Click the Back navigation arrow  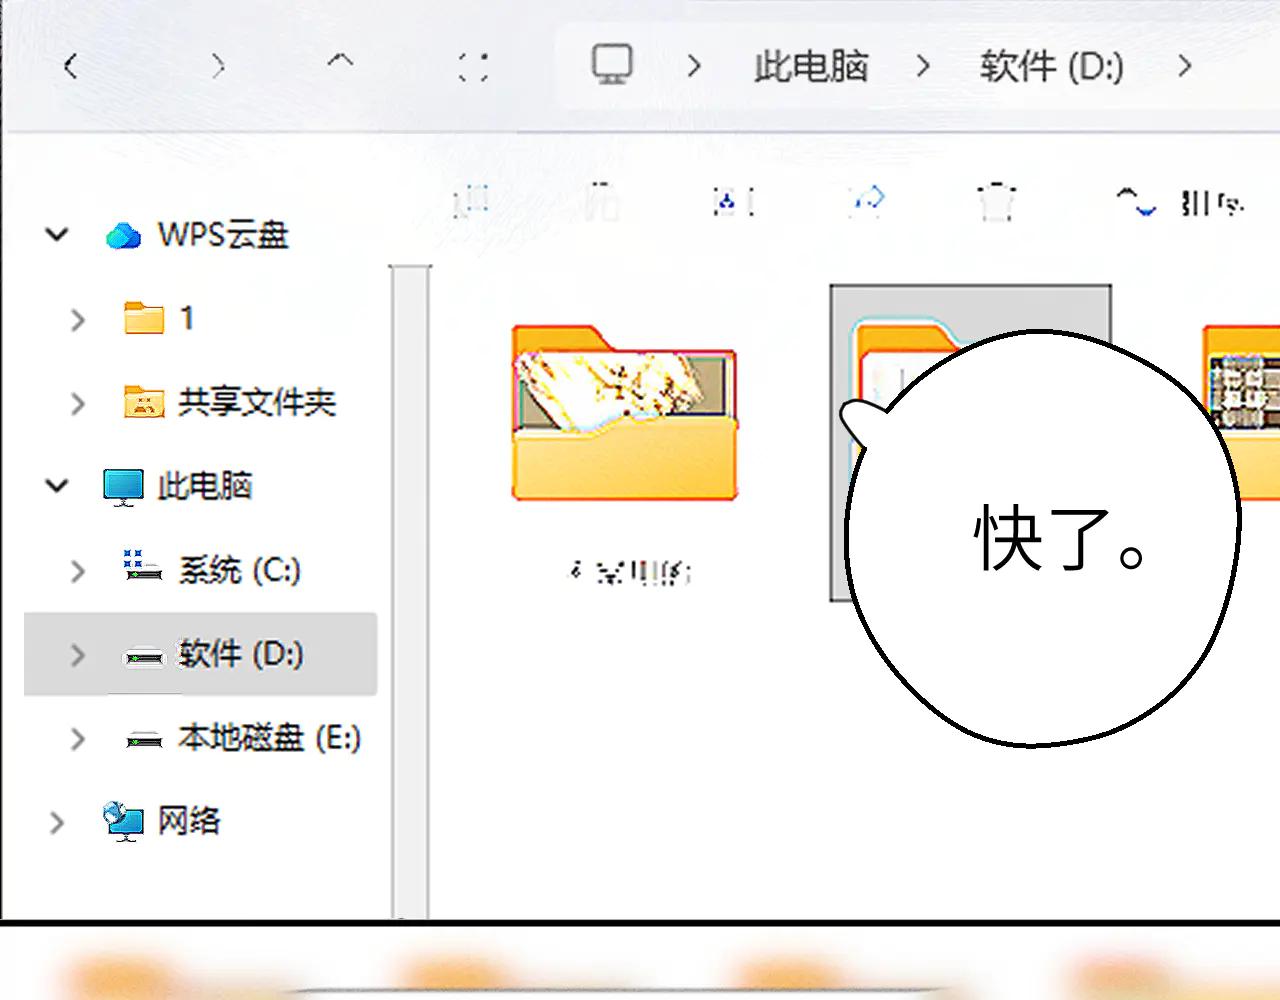click(x=70, y=67)
